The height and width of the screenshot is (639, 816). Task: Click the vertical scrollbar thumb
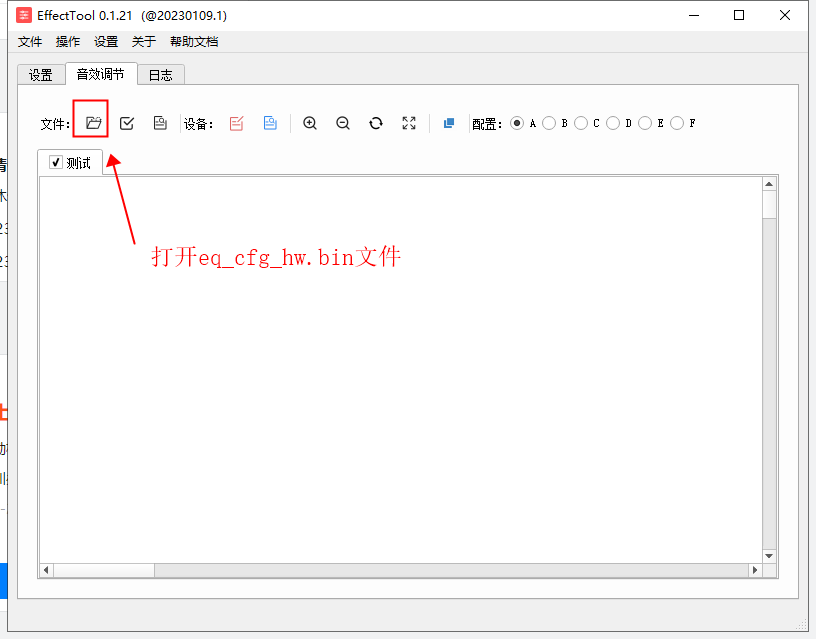[769, 205]
